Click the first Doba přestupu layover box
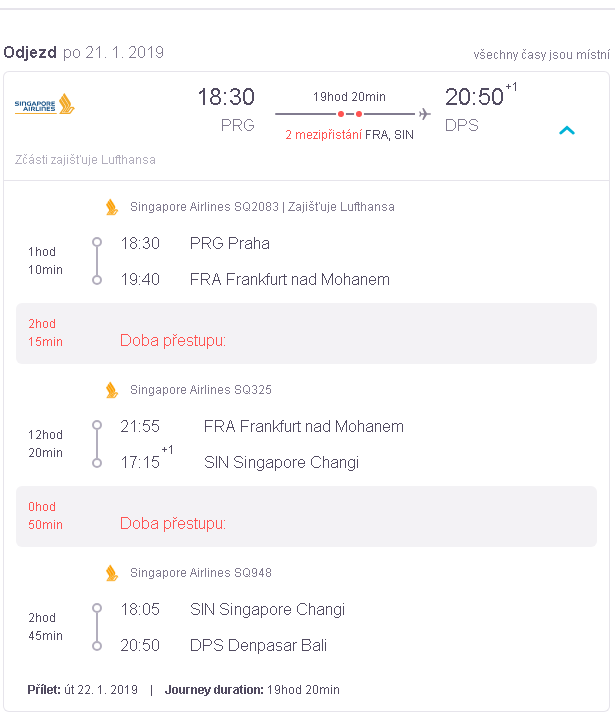 pos(306,333)
